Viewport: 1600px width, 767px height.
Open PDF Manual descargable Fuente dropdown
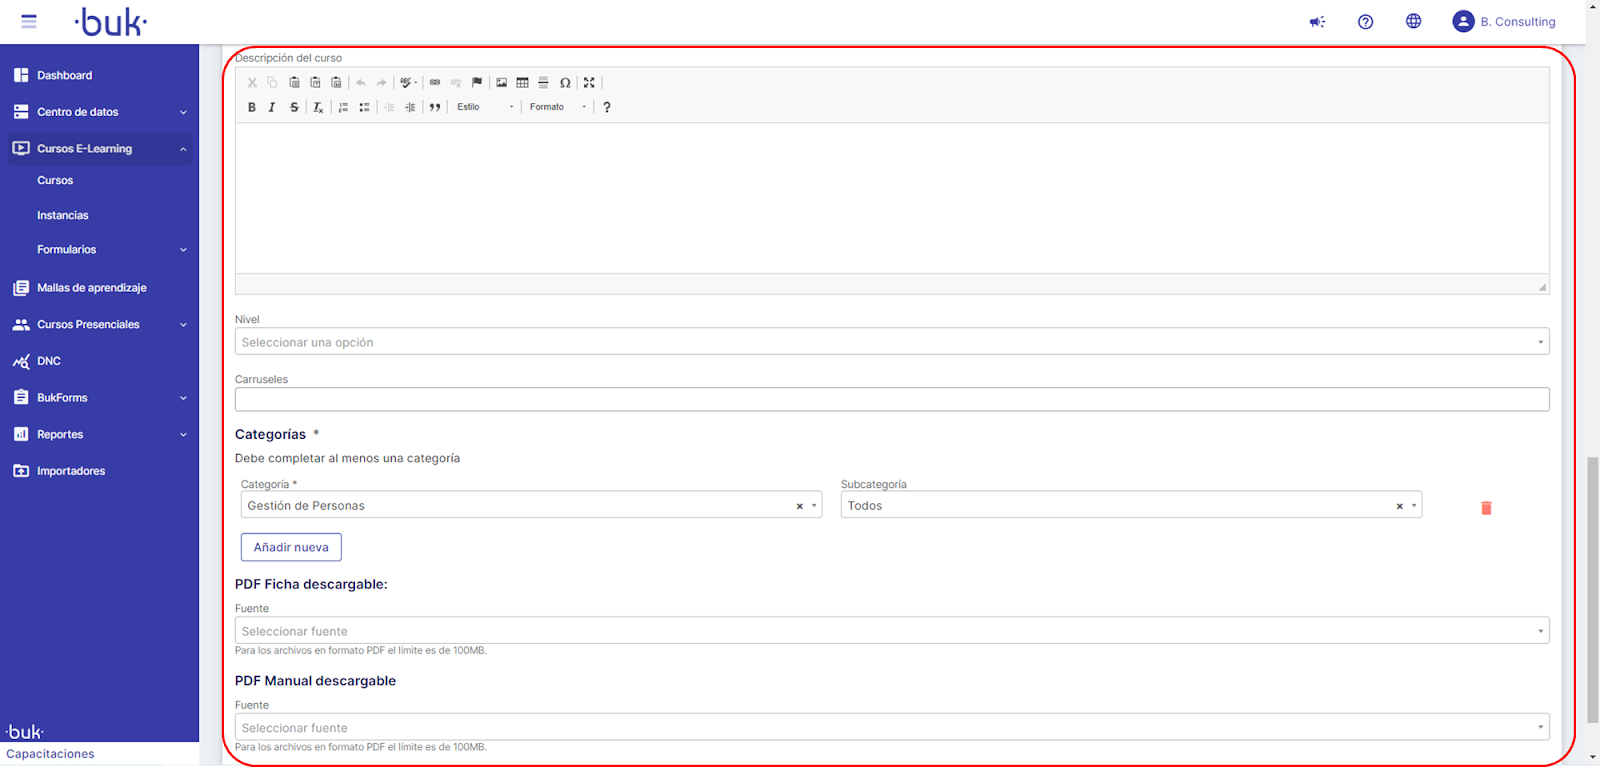892,727
